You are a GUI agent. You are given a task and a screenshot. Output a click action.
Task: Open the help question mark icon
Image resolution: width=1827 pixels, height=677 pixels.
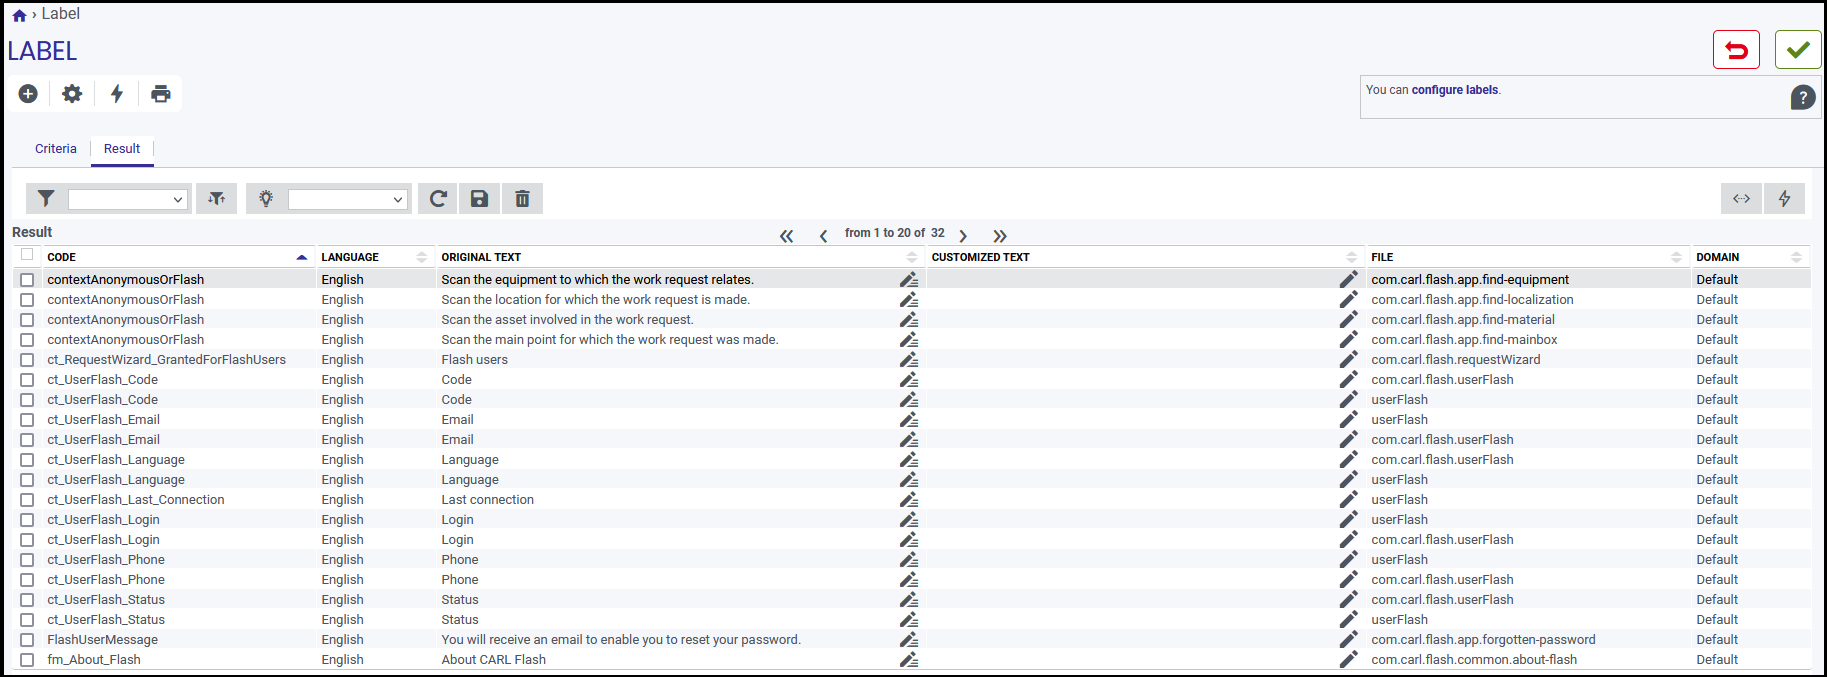click(1803, 98)
